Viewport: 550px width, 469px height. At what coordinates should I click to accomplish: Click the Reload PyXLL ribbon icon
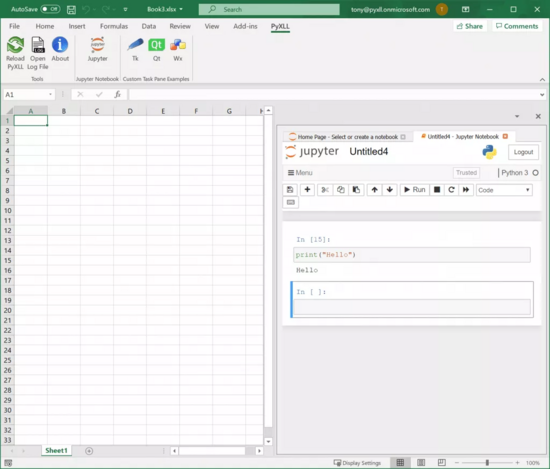click(x=15, y=53)
